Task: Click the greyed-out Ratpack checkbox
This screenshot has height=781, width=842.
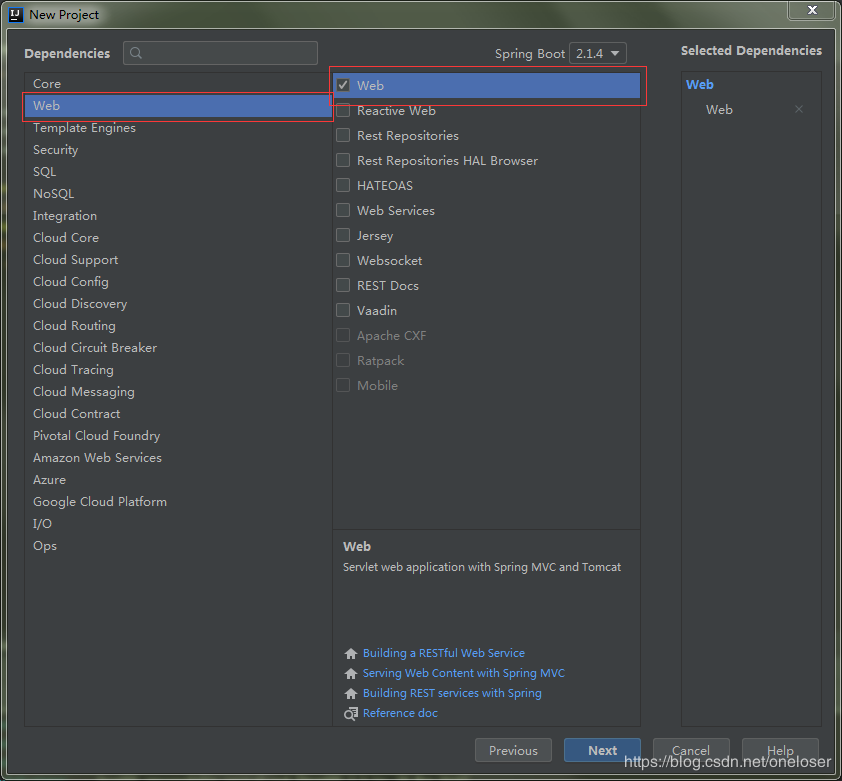Action: click(x=343, y=360)
